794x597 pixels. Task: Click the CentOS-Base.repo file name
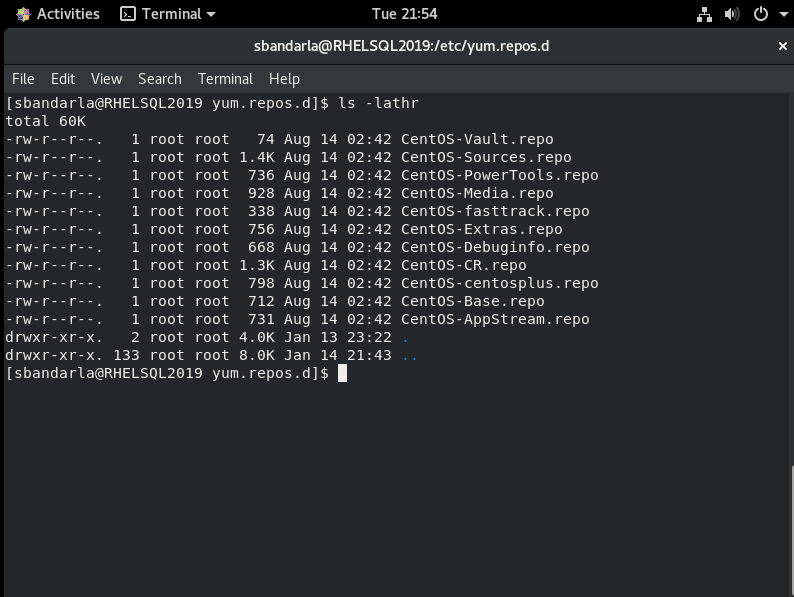point(472,301)
